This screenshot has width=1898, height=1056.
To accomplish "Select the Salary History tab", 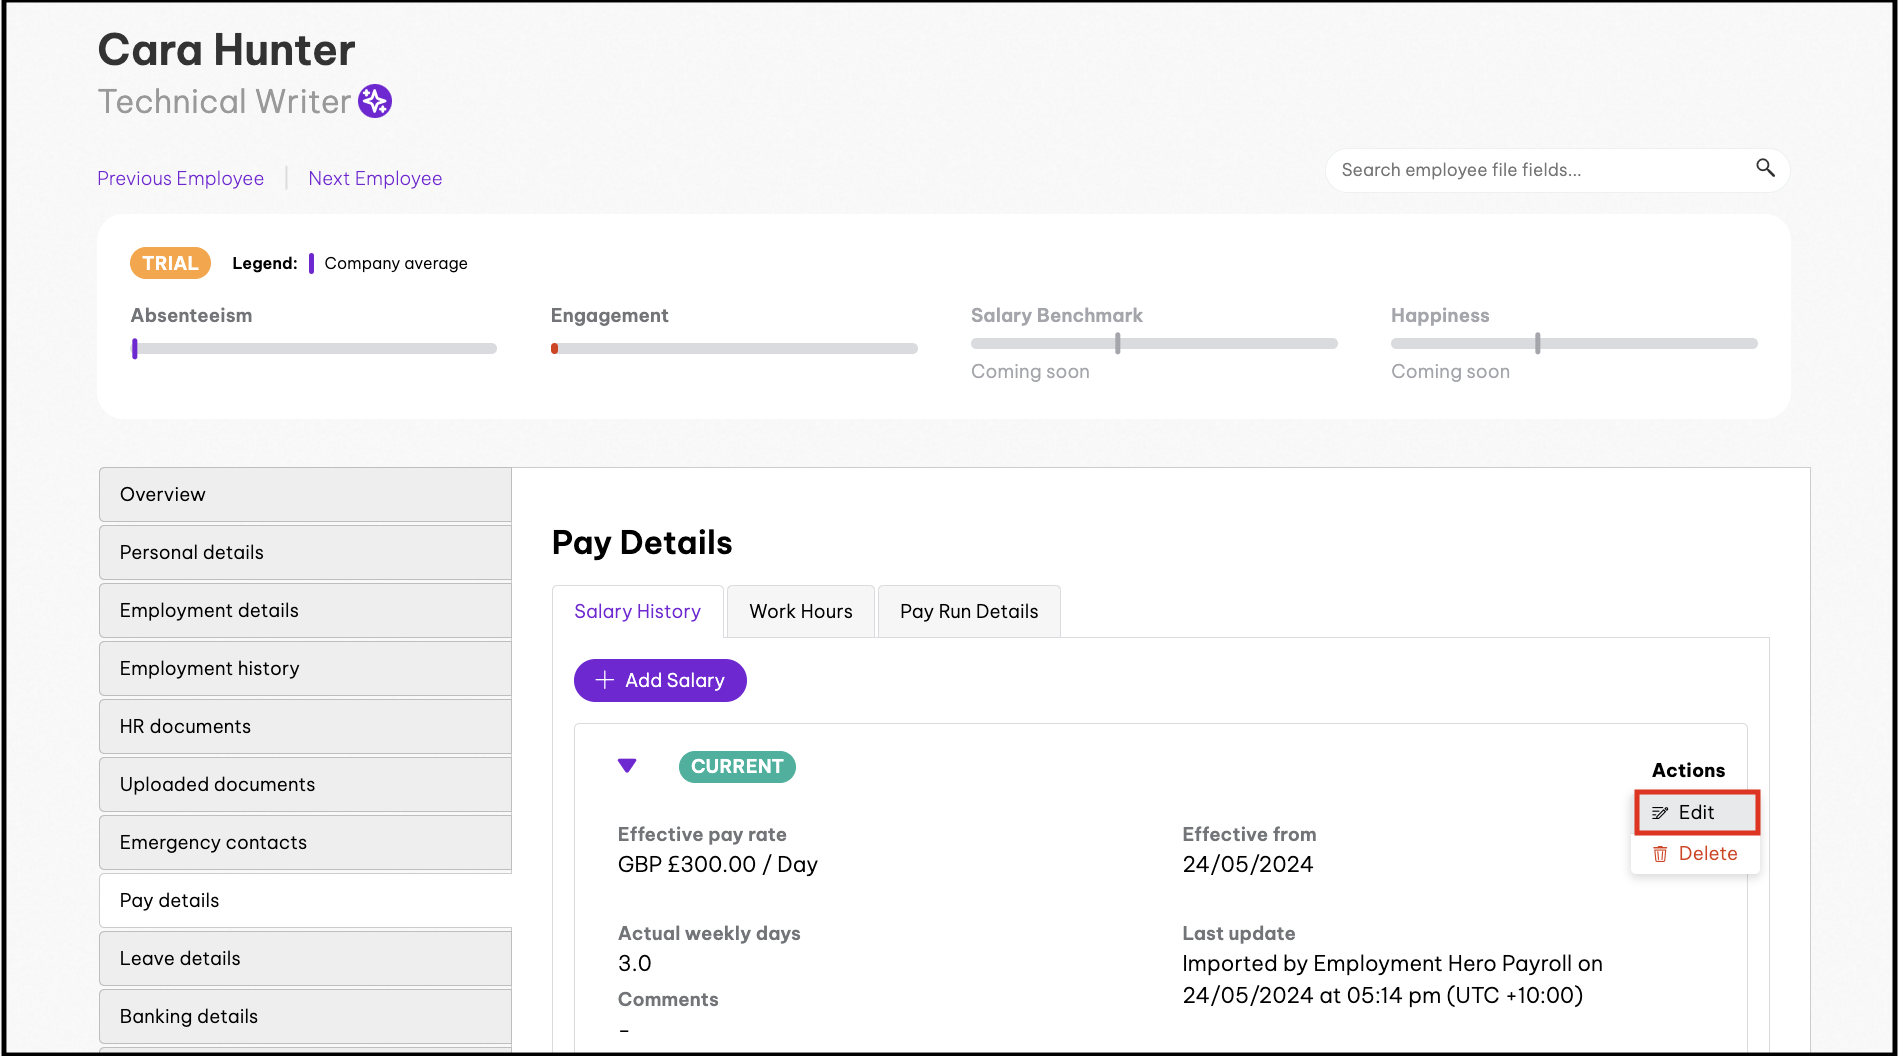I will (x=637, y=611).
